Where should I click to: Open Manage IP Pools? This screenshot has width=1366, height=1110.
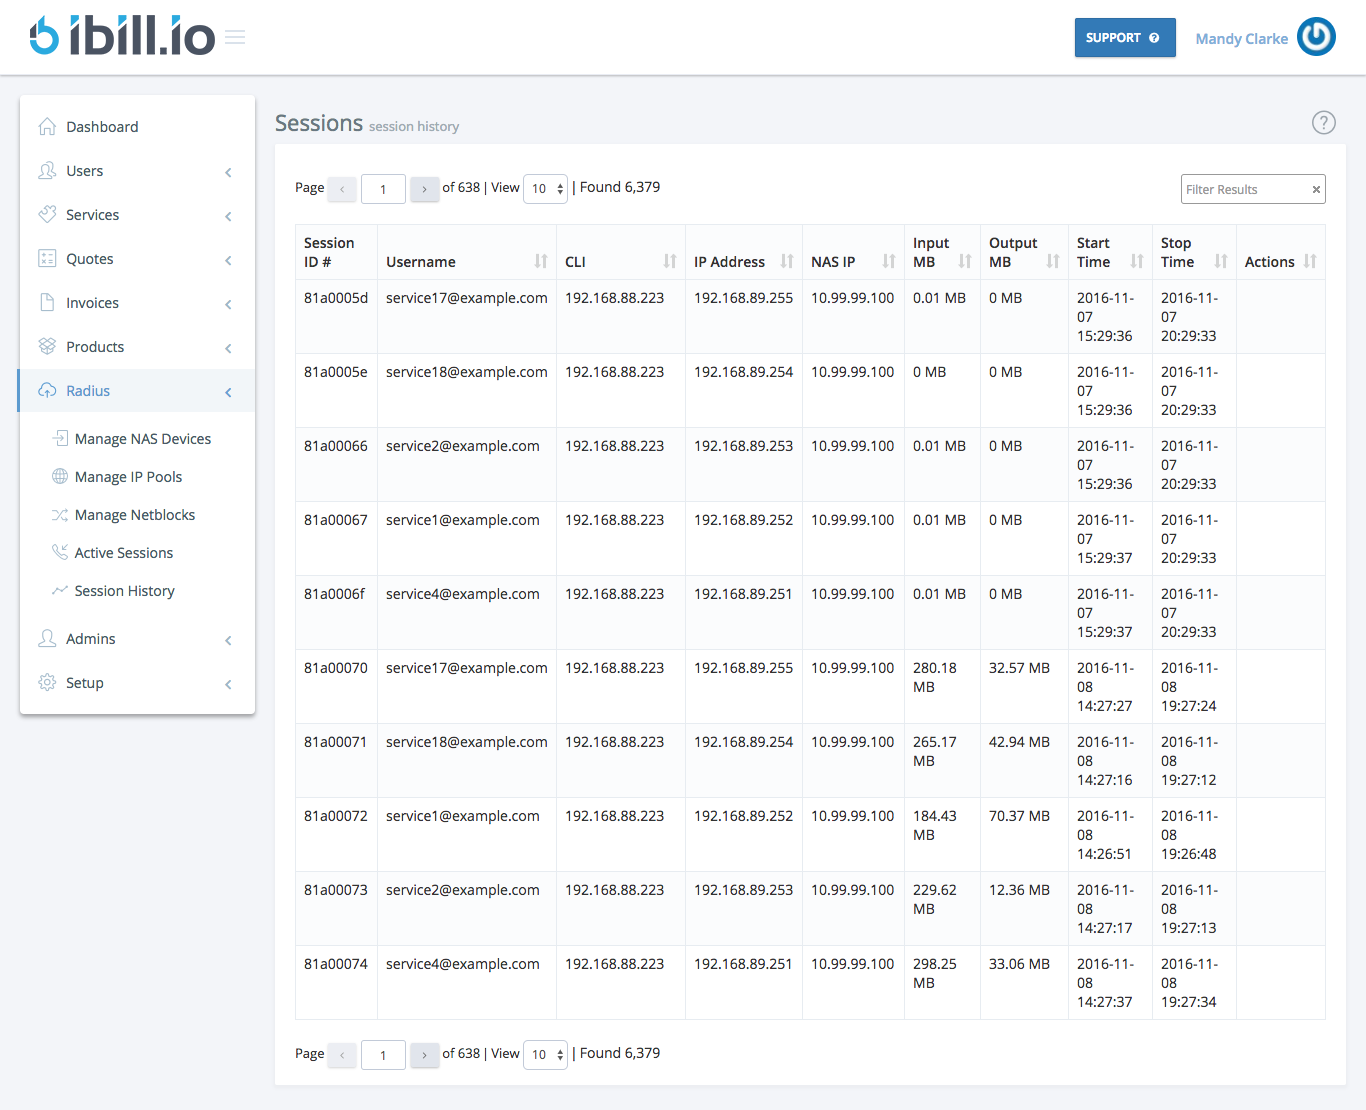click(x=128, y=476)
